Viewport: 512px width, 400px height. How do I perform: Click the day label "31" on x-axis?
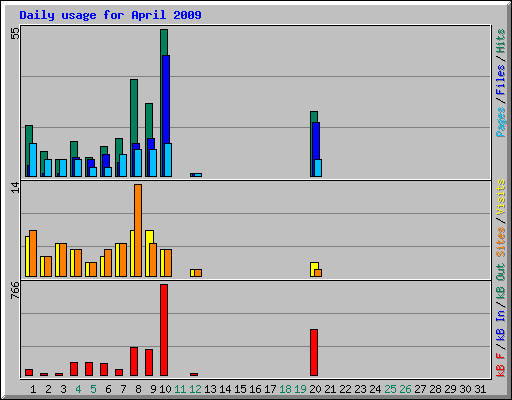(x=480, y=389)
